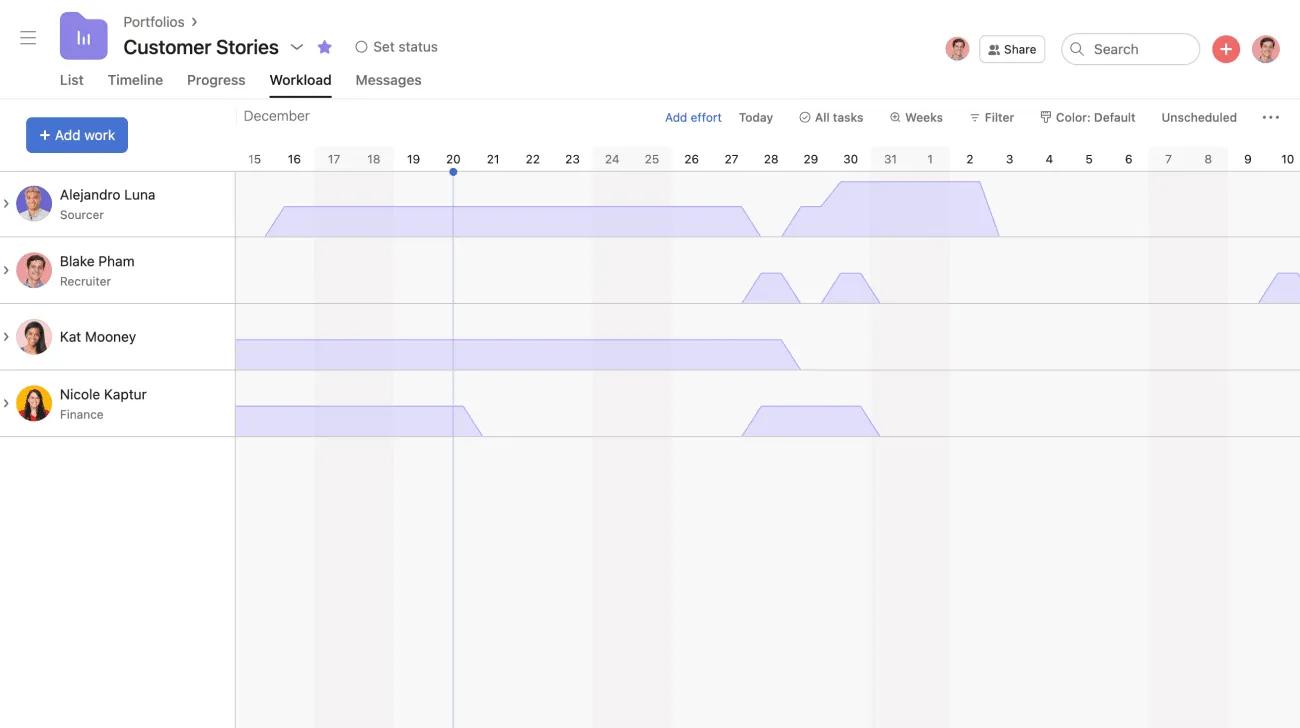Expand Alejandro Luna's workload row
Viewport: 1300px width, 728px height.
pos(6,204)
